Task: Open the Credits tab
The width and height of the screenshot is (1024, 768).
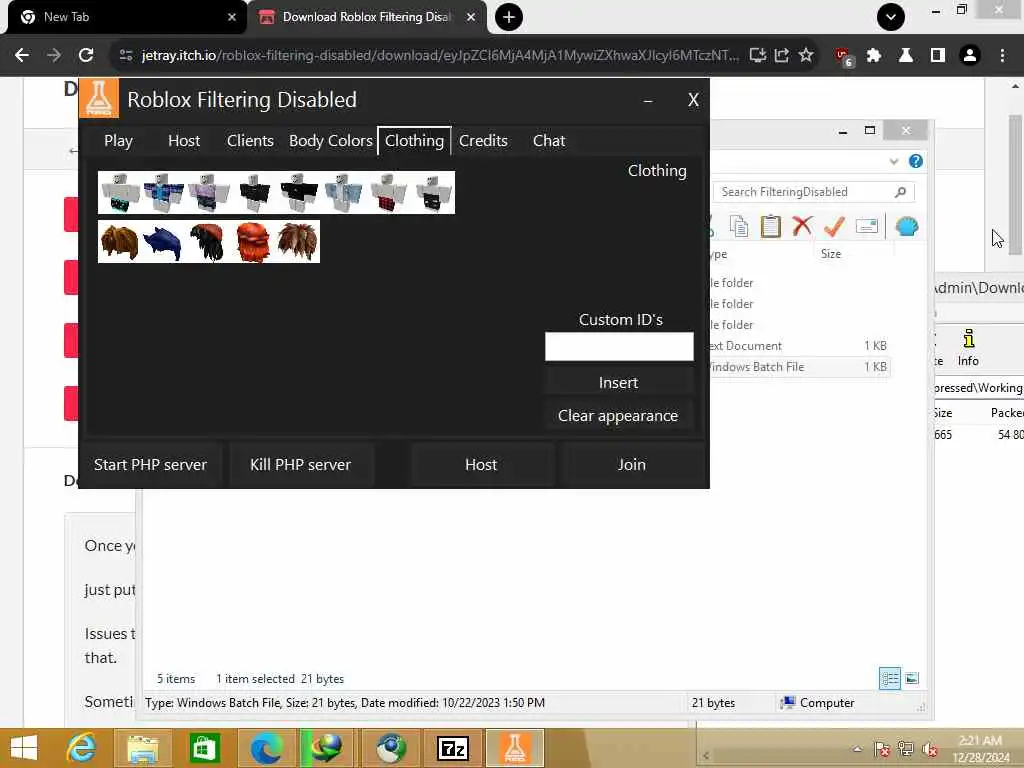Action: [483, 140]
